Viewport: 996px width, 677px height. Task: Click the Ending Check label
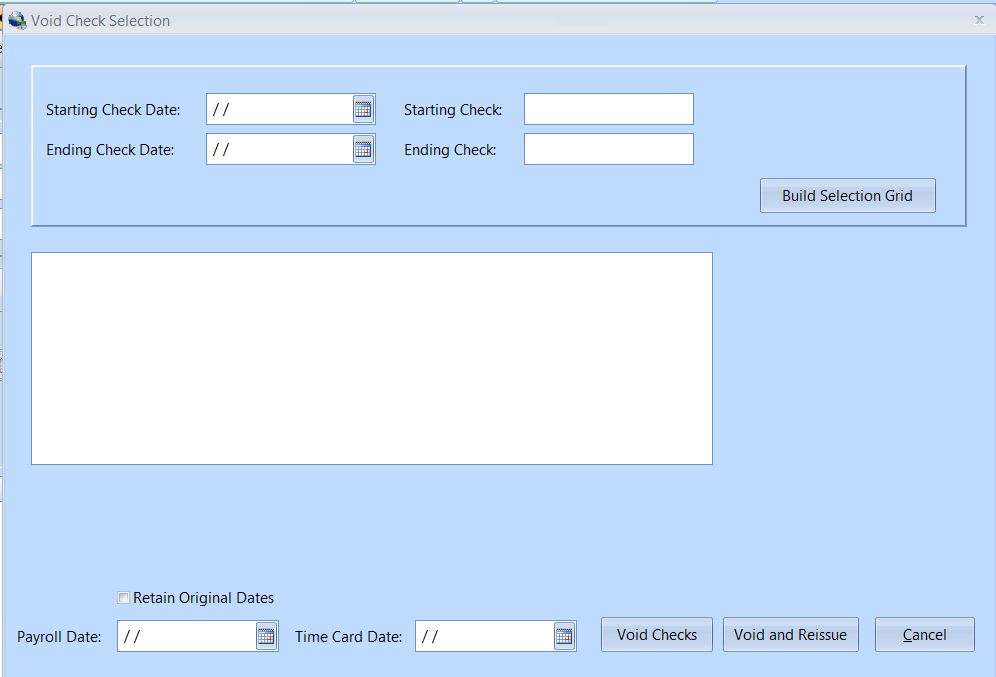(x=450, y=150)
